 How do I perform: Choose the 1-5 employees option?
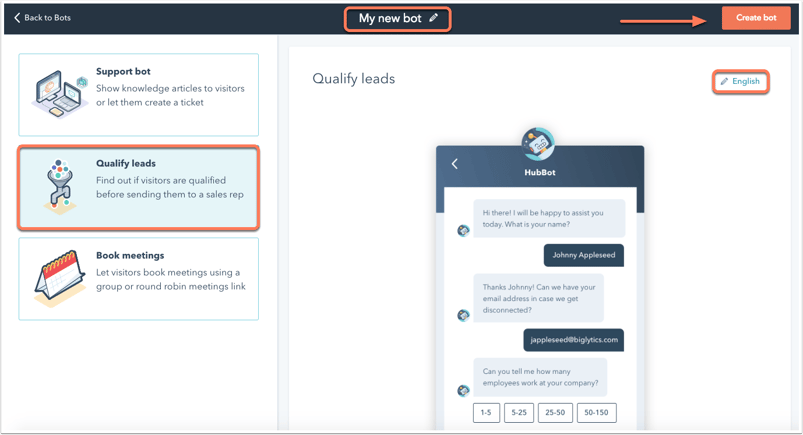point(486,412)
